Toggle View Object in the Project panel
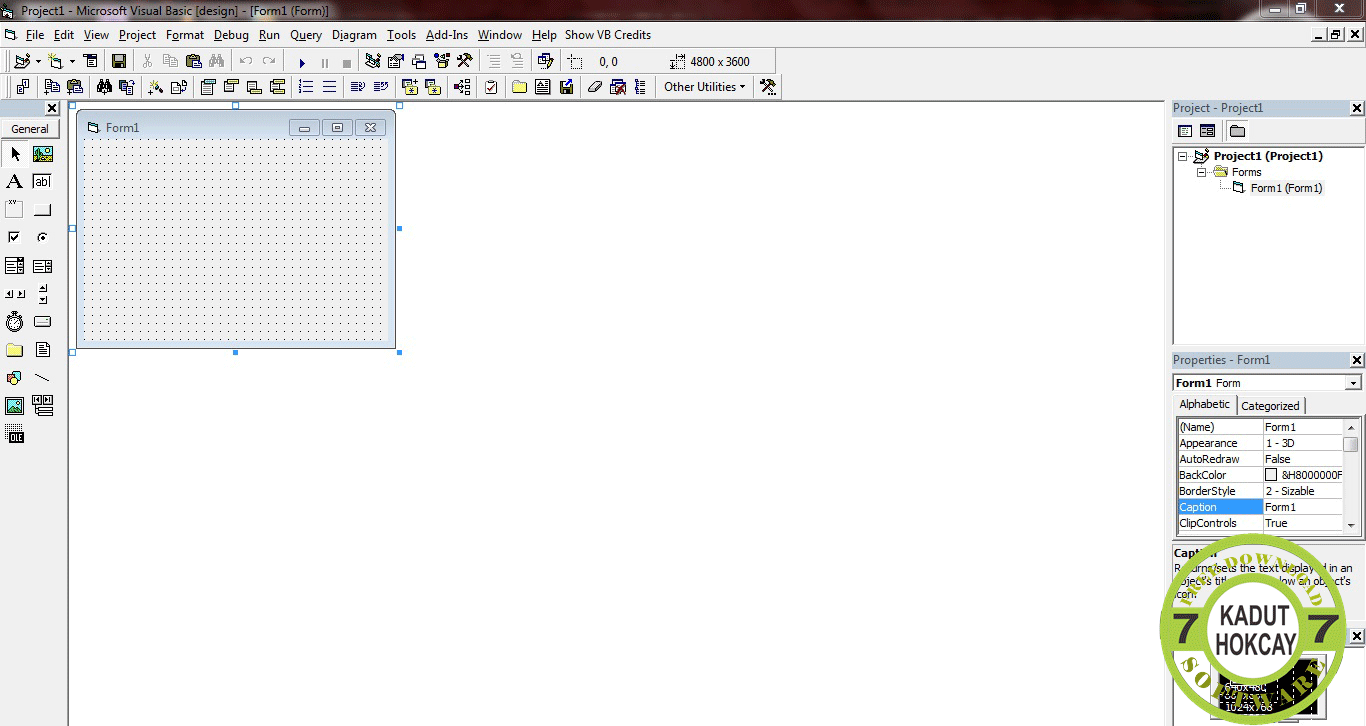The width and height of the screenshot is (1366, 726). point(1208,131)
